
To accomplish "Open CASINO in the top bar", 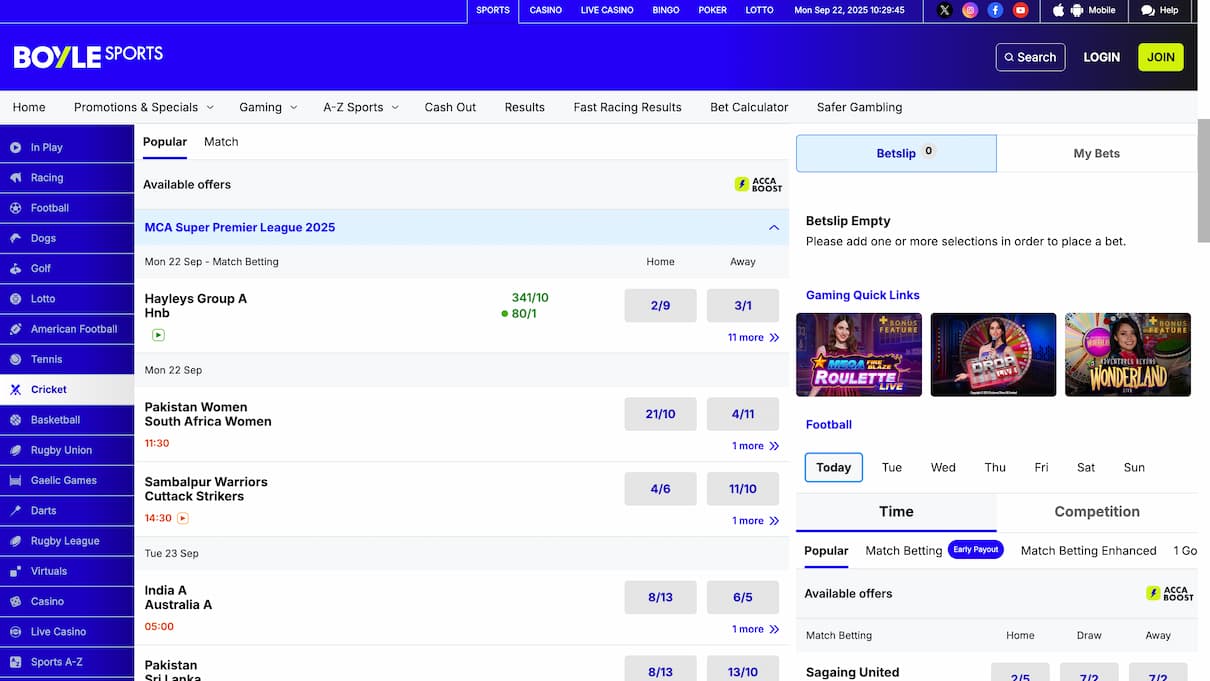I will pos(546,10).
